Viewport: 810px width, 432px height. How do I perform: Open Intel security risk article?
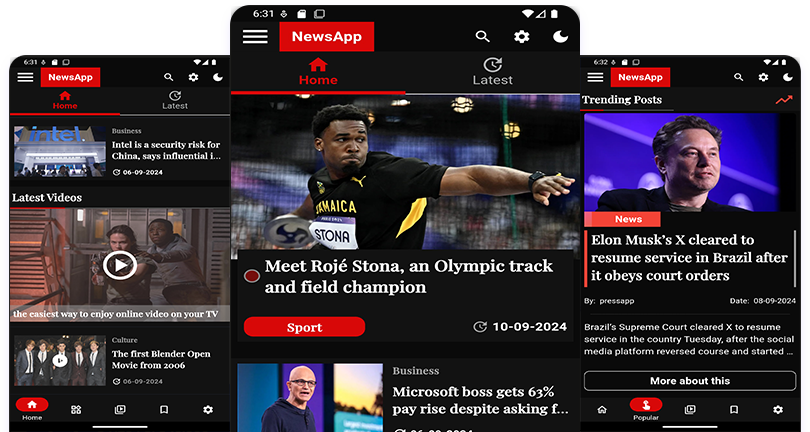tap(166, 150)
